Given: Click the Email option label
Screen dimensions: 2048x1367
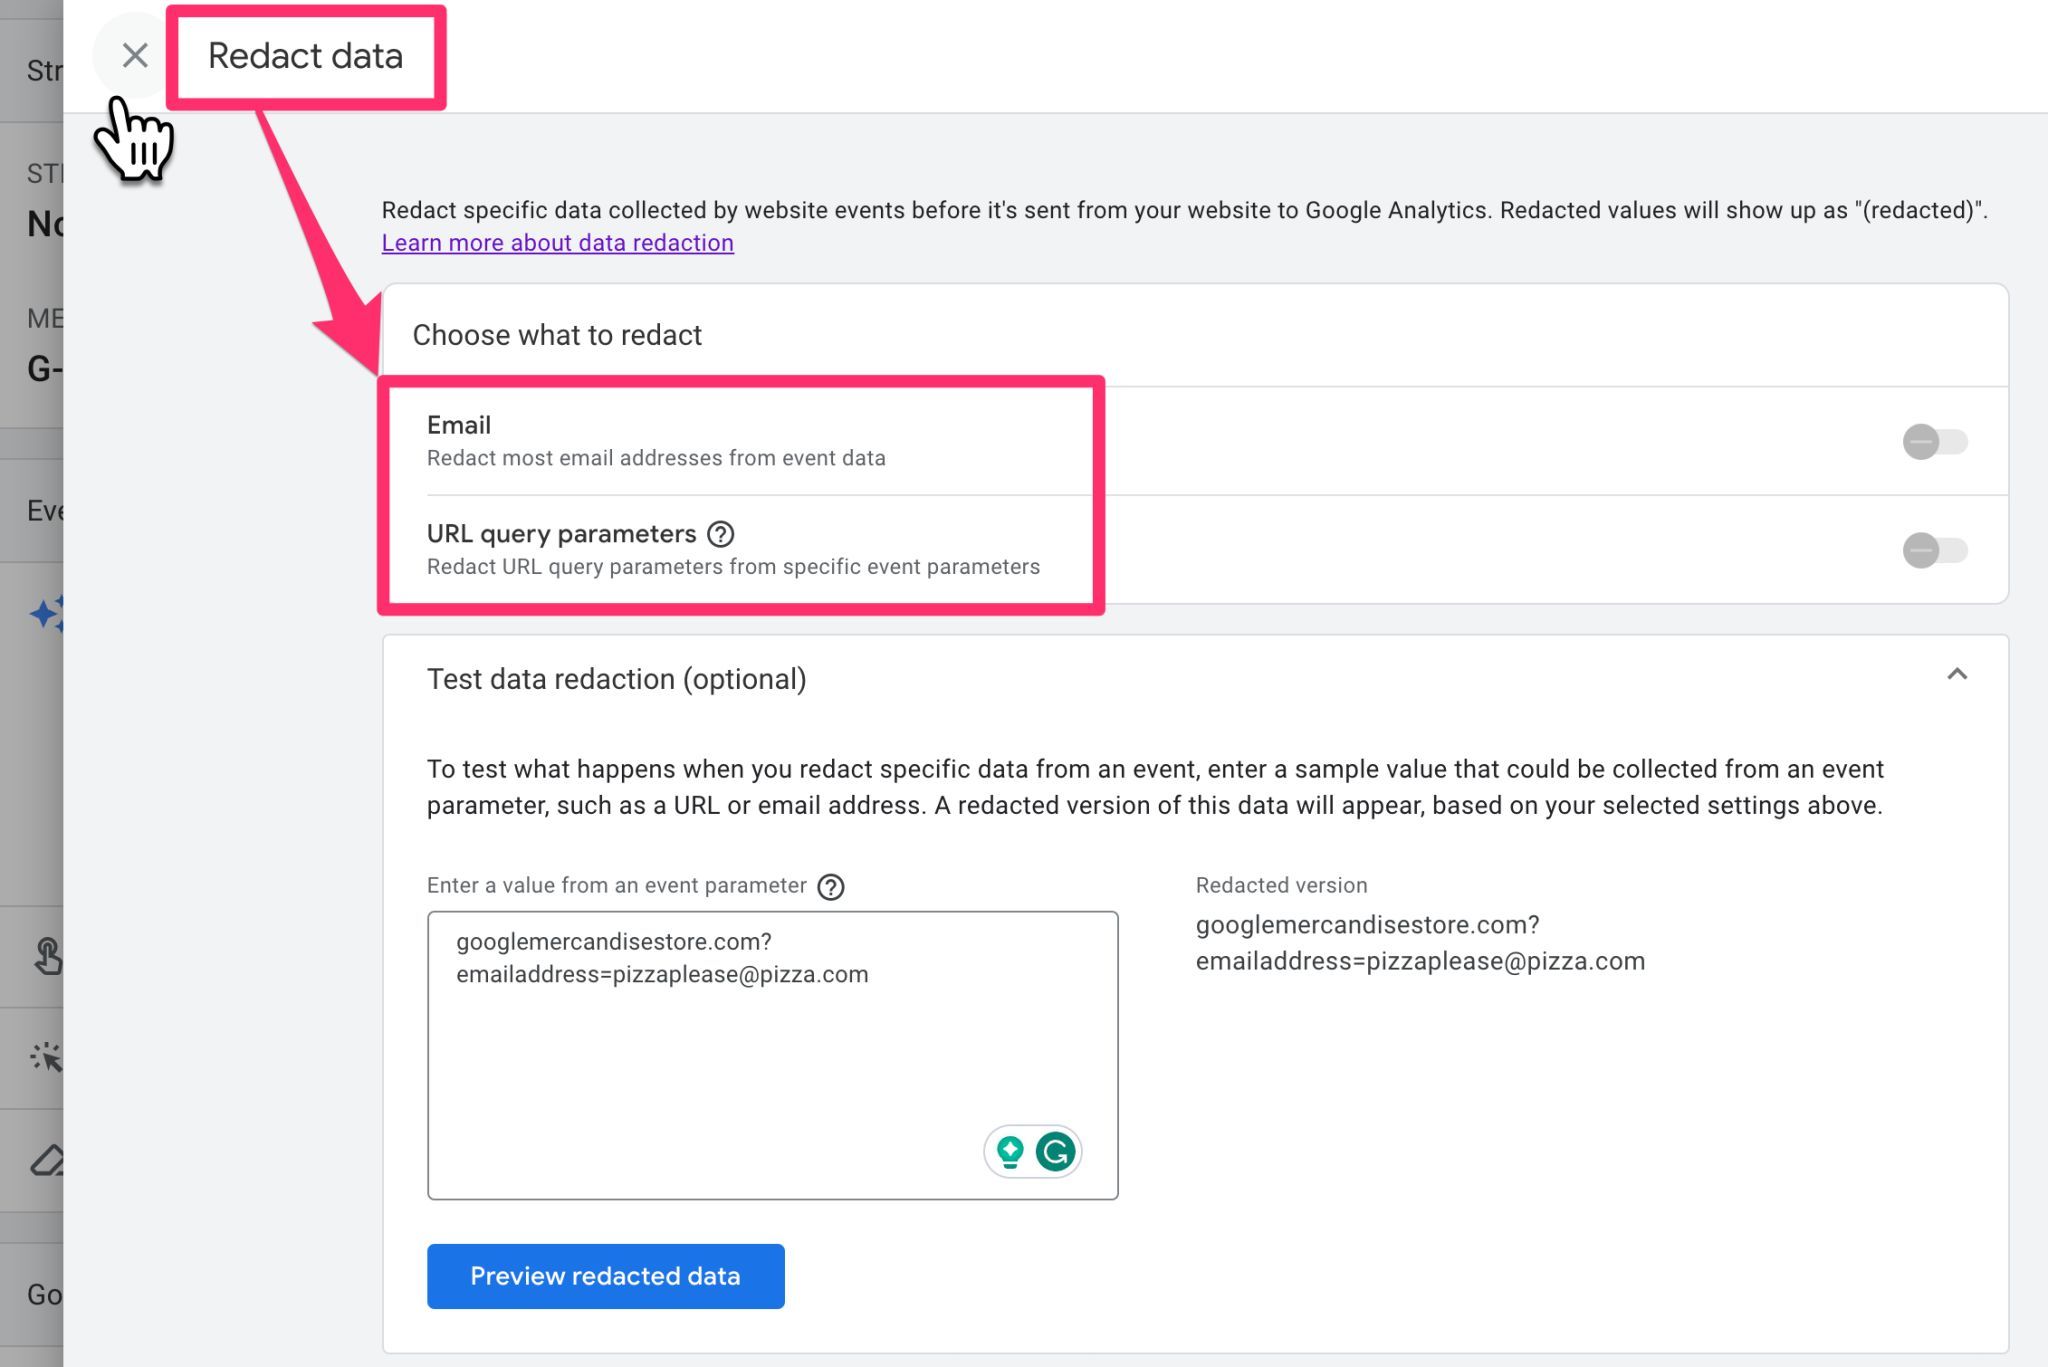Looking at the screenshot, I should coord(459,423).
